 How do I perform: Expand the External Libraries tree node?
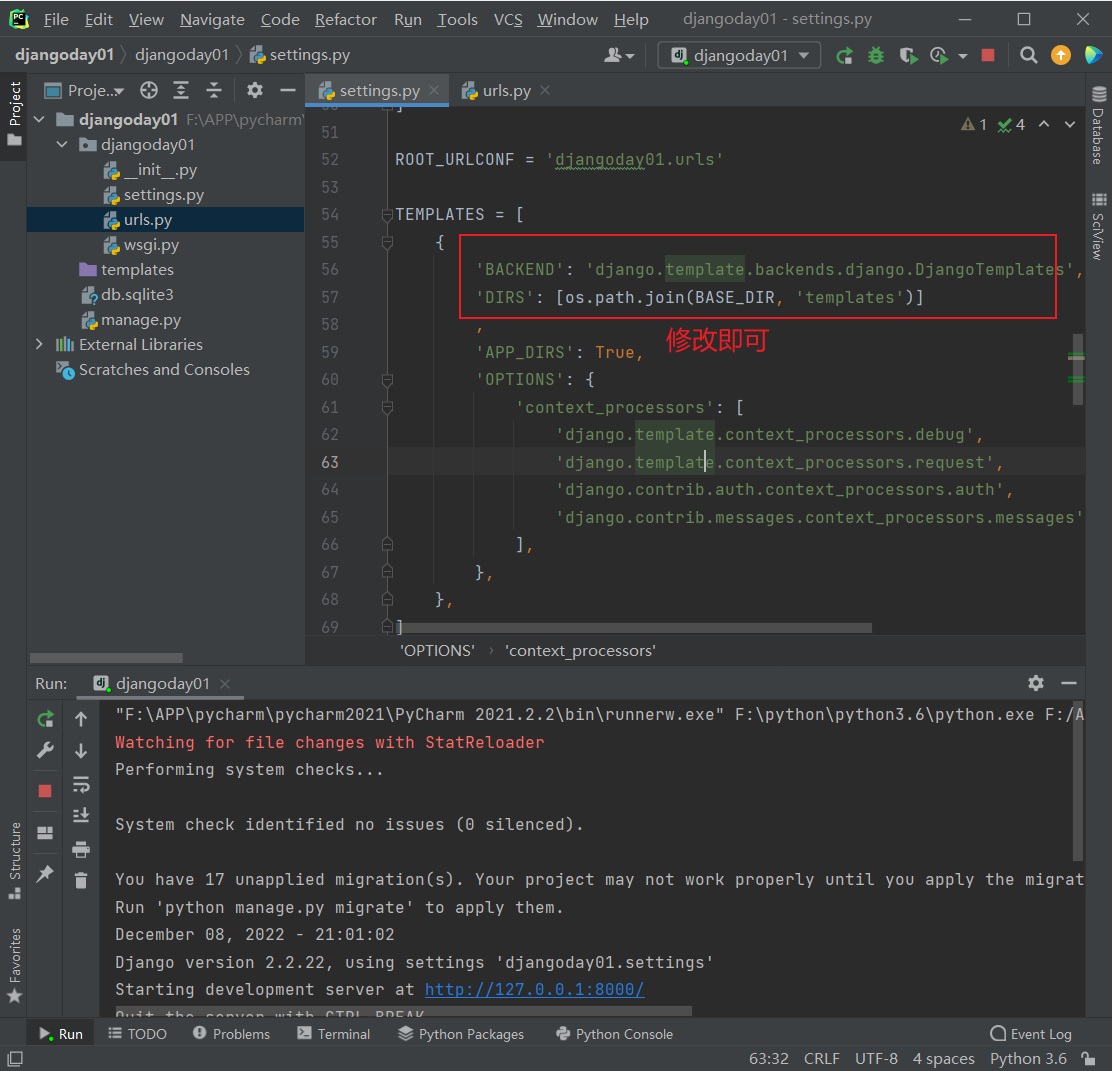tap(39, 344)
